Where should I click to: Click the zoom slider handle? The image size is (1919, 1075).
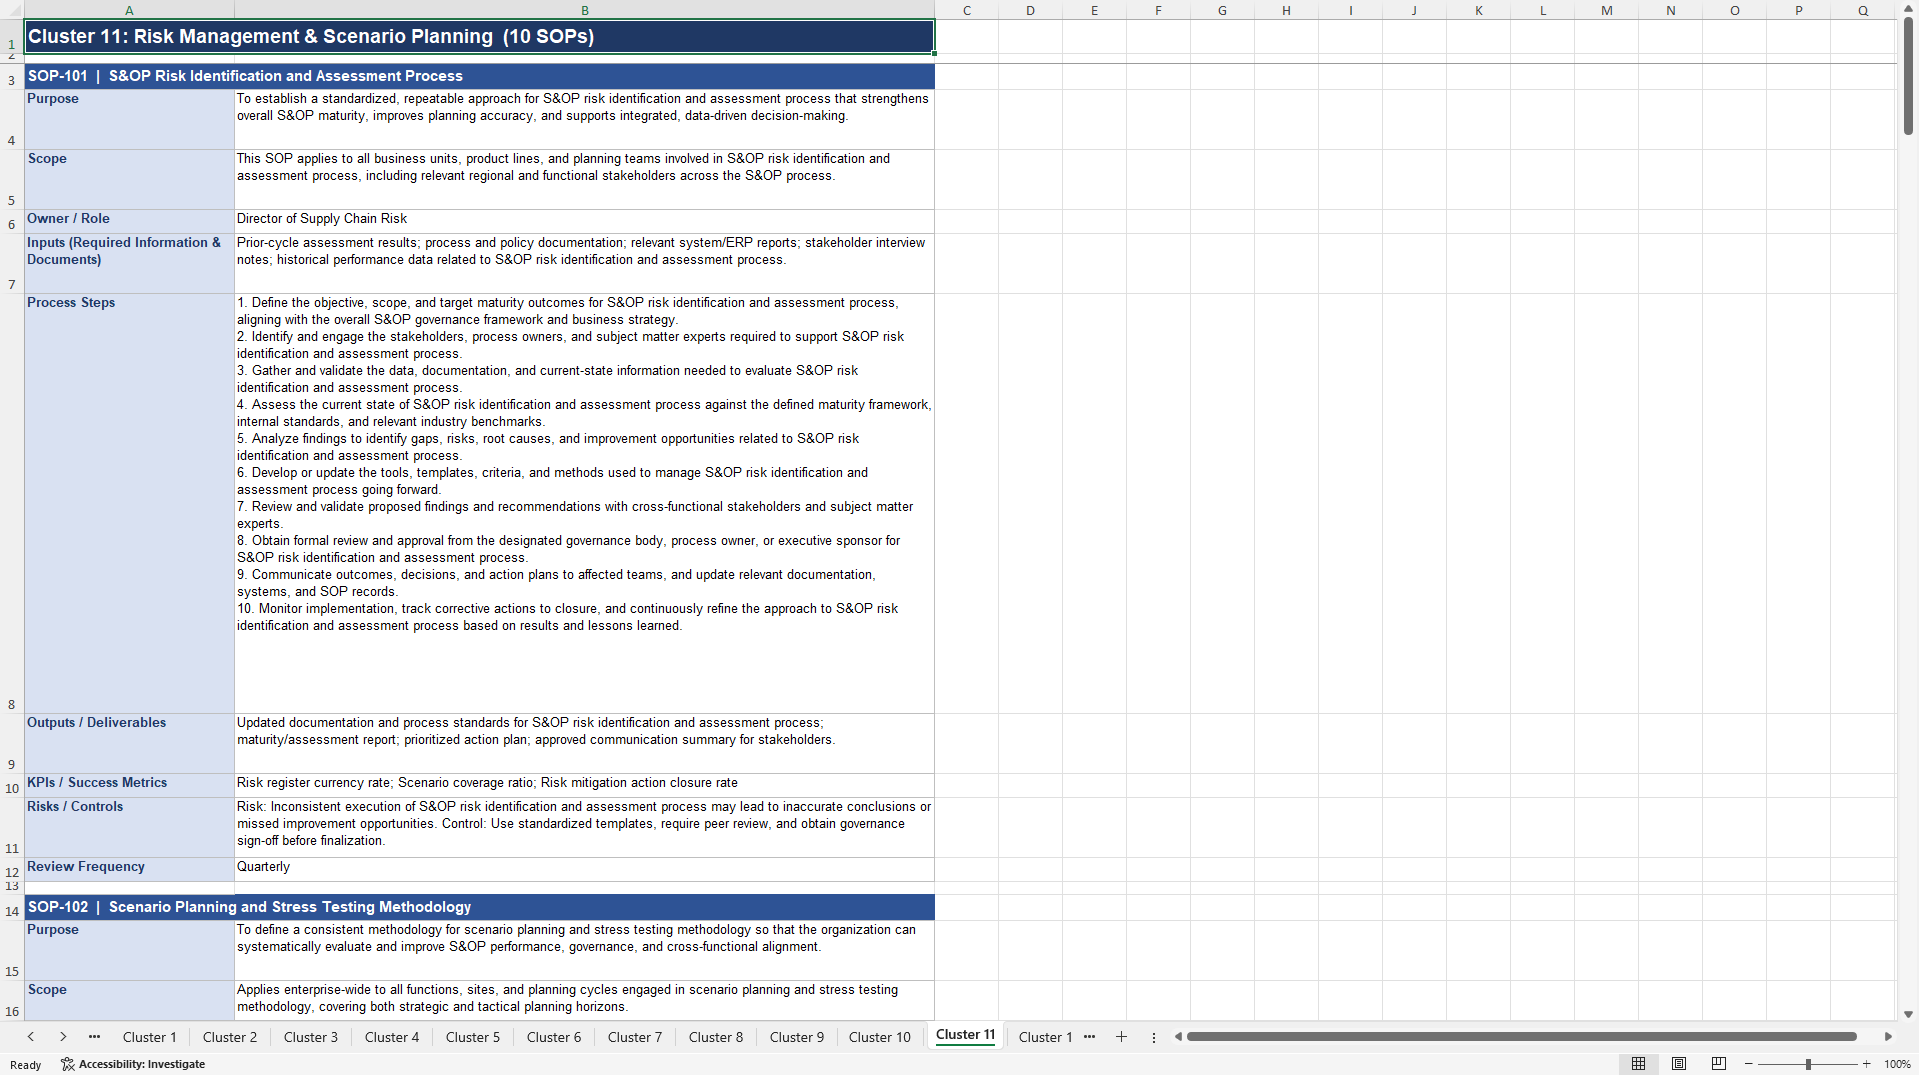pos(1808,1065)
